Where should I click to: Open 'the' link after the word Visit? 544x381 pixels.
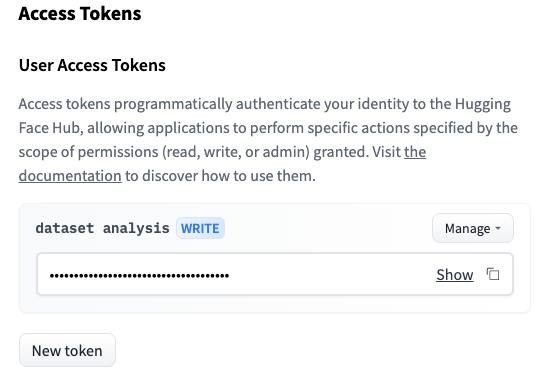415,152
